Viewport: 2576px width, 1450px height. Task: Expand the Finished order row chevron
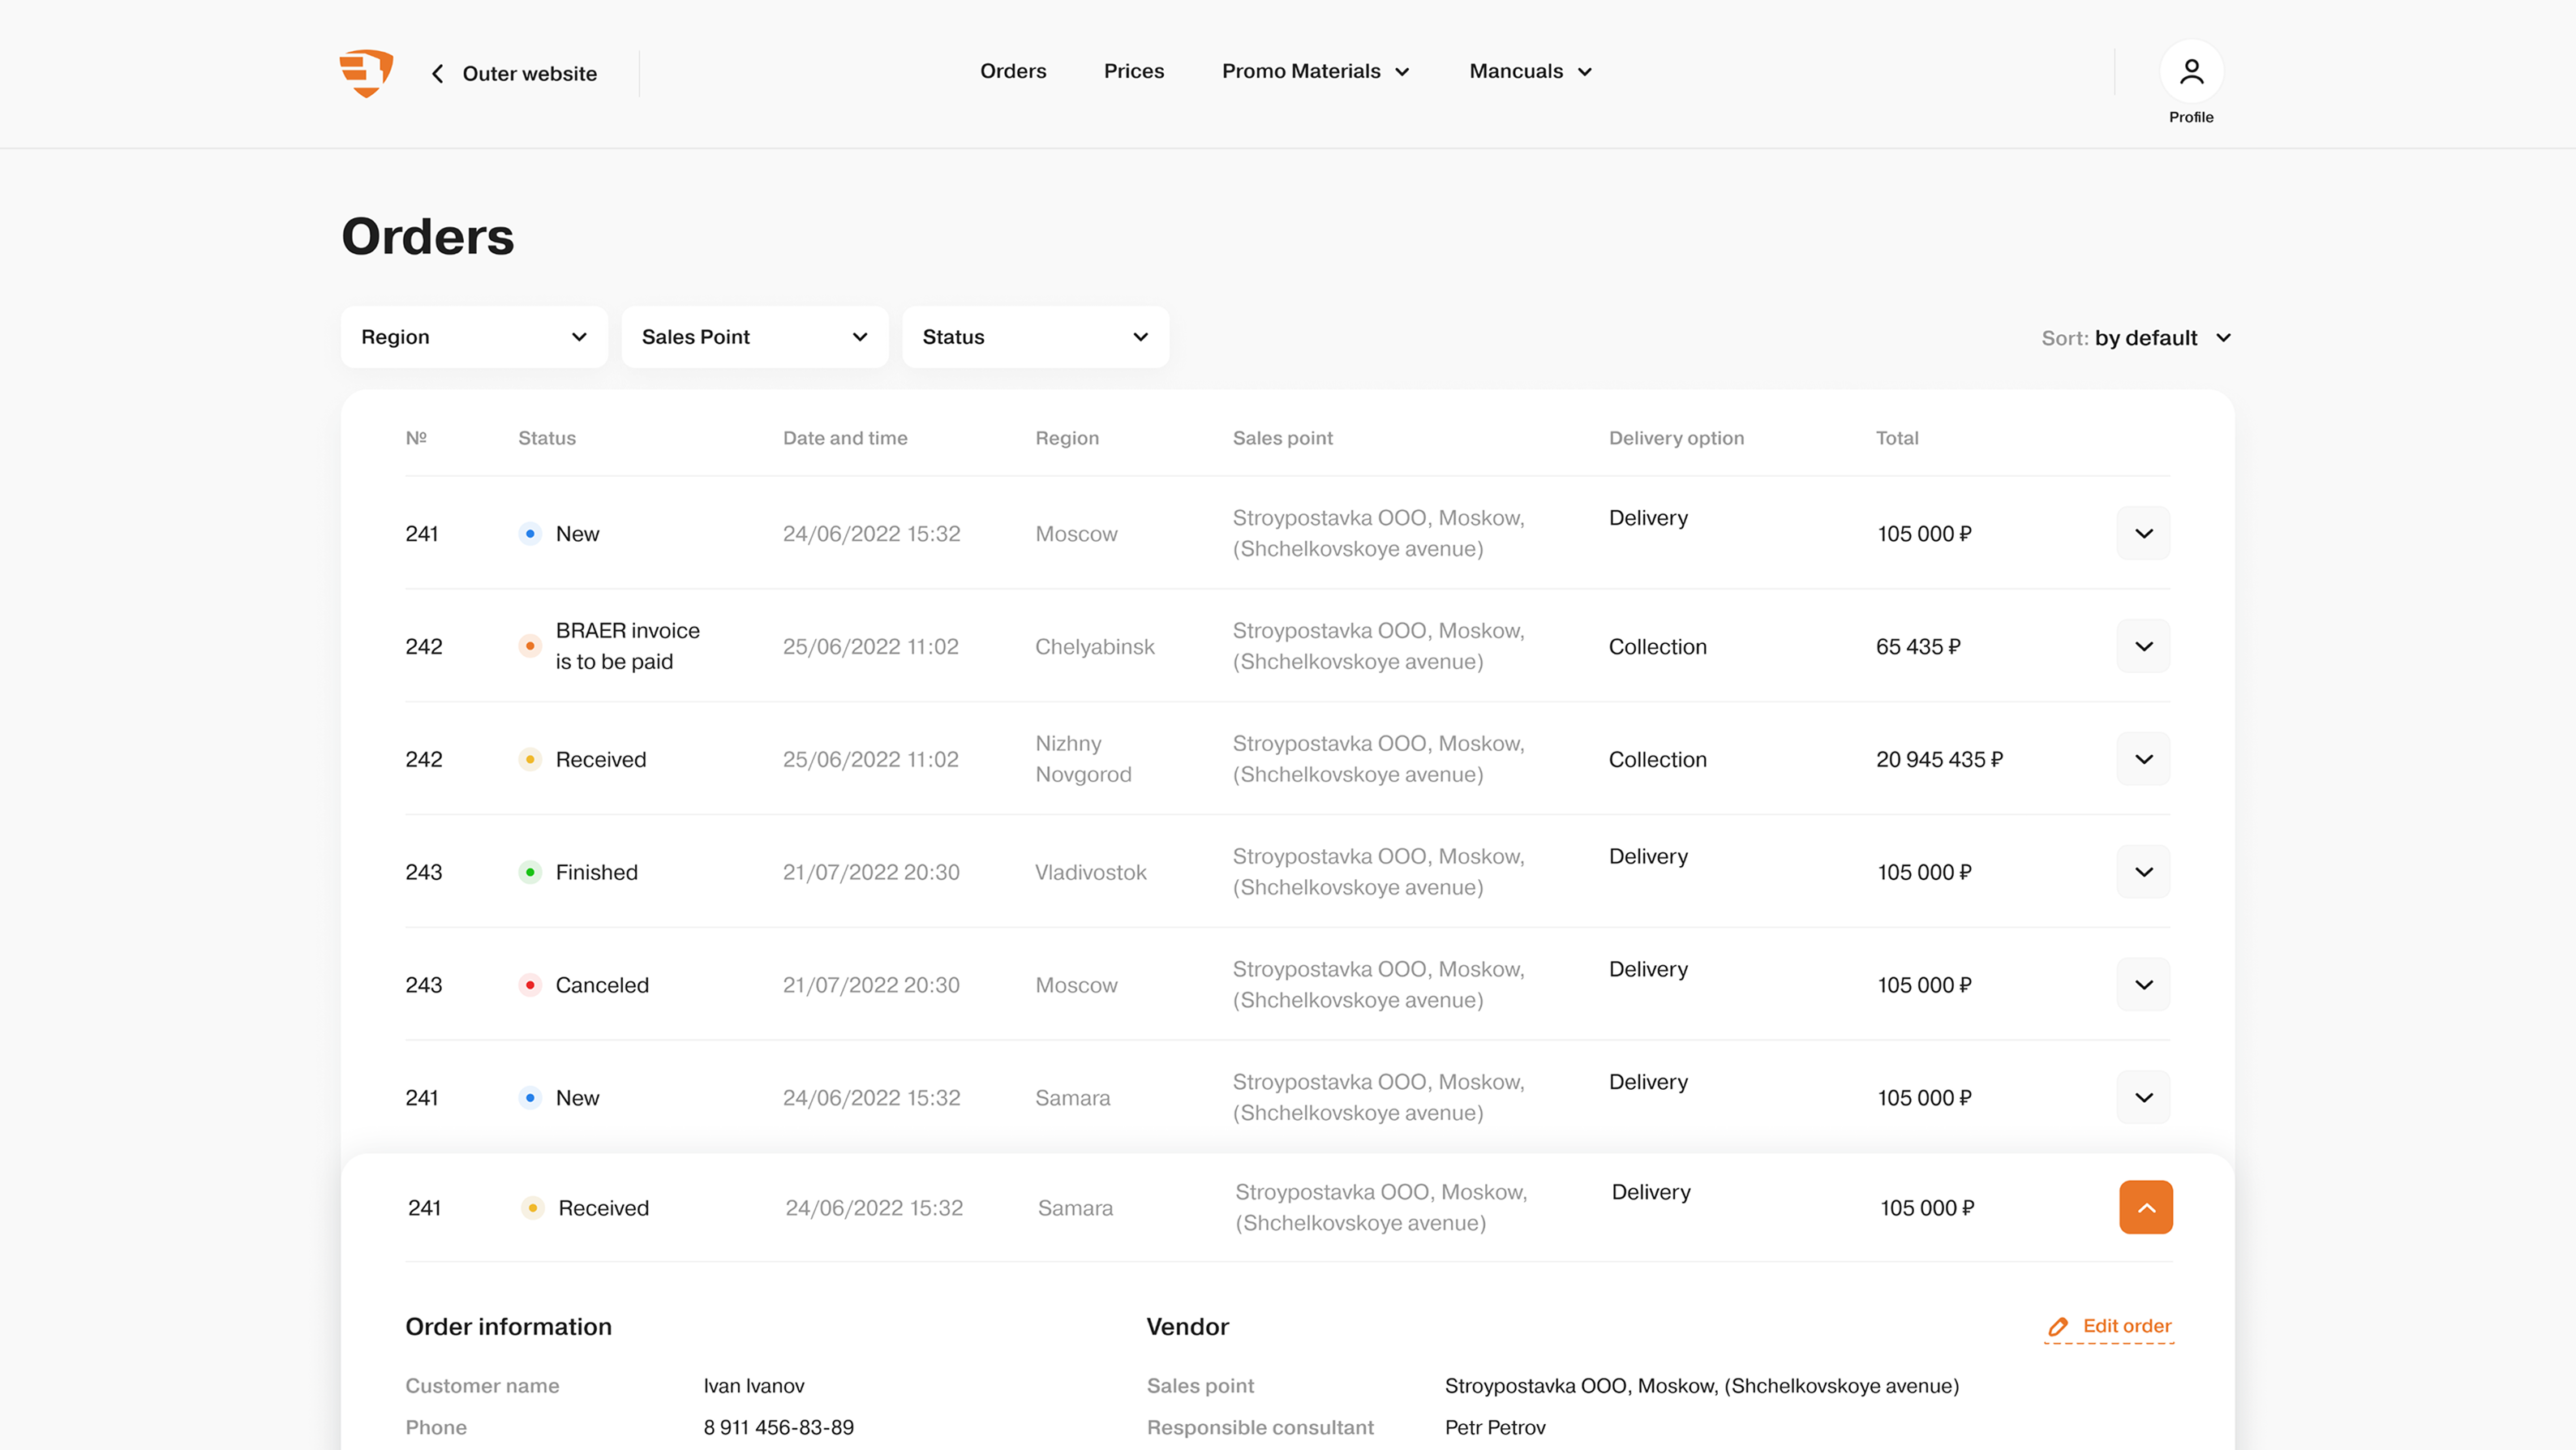click(2143, 872)
